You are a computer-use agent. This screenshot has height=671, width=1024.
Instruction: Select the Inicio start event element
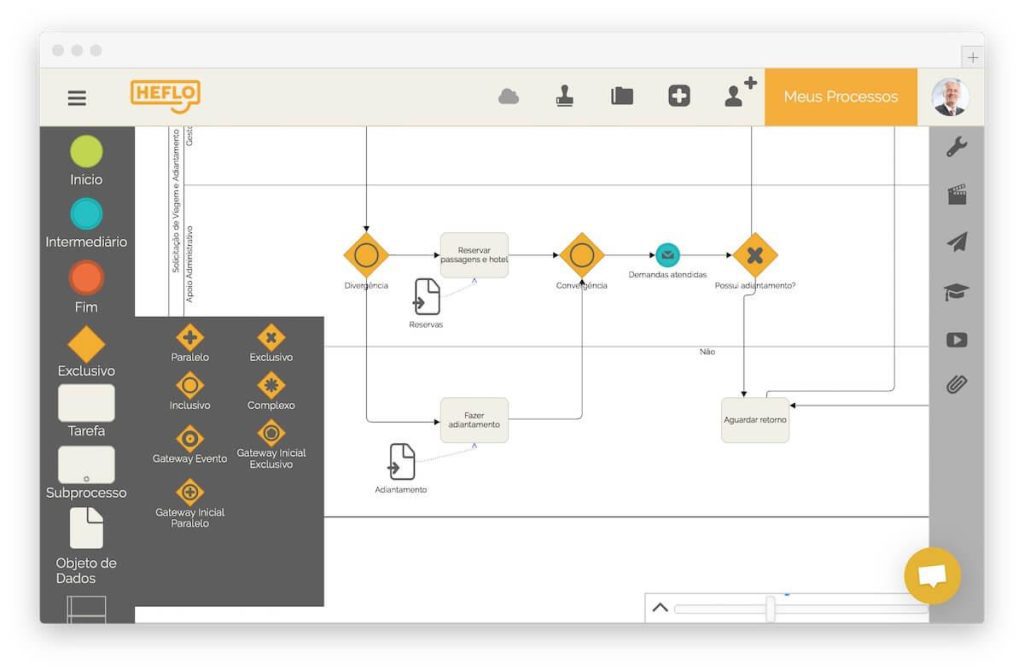pos(86,152)
